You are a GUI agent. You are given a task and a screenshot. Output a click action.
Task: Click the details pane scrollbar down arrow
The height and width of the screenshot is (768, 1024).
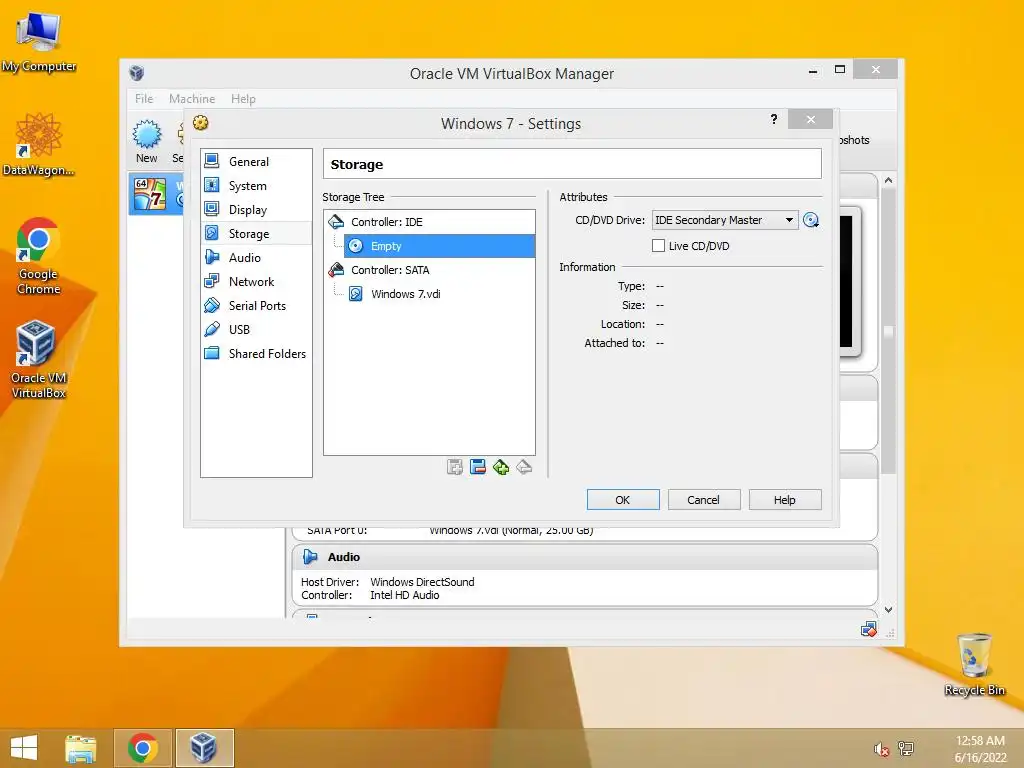tap(888, 609)
